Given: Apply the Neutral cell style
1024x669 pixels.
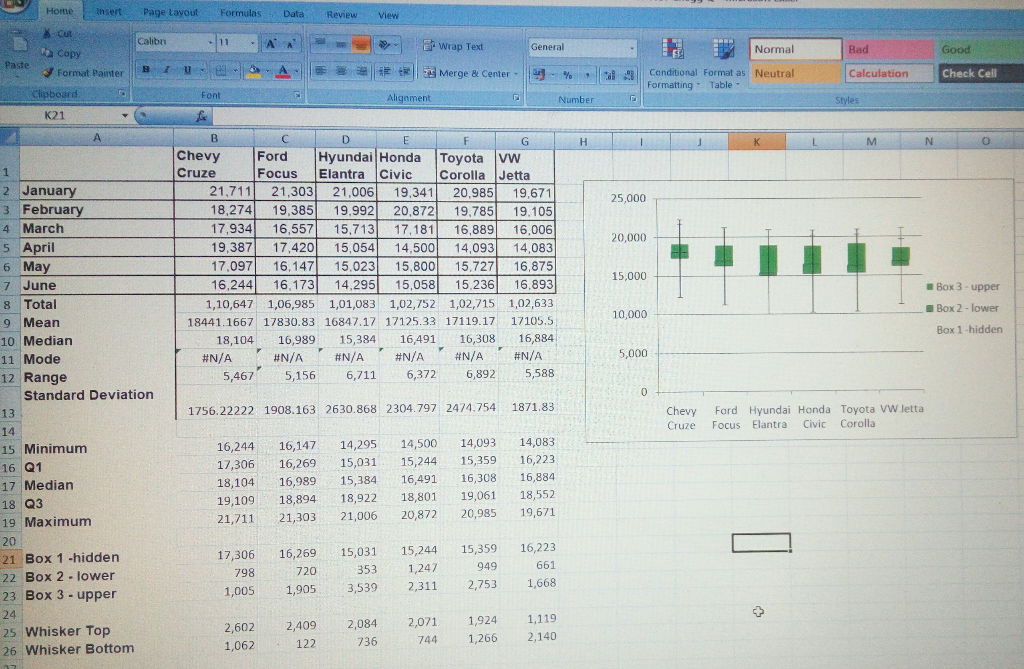Looking at the screenshot, I should [795, 73].
